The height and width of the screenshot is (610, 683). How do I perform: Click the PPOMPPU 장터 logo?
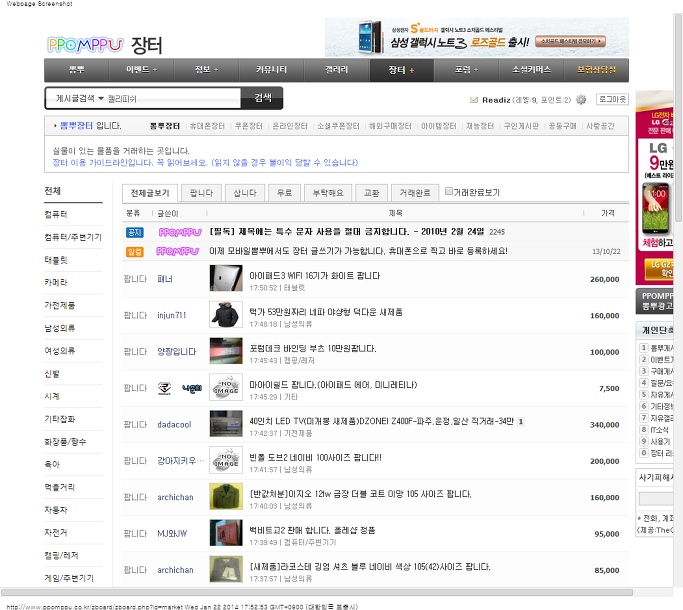point(105,45)
